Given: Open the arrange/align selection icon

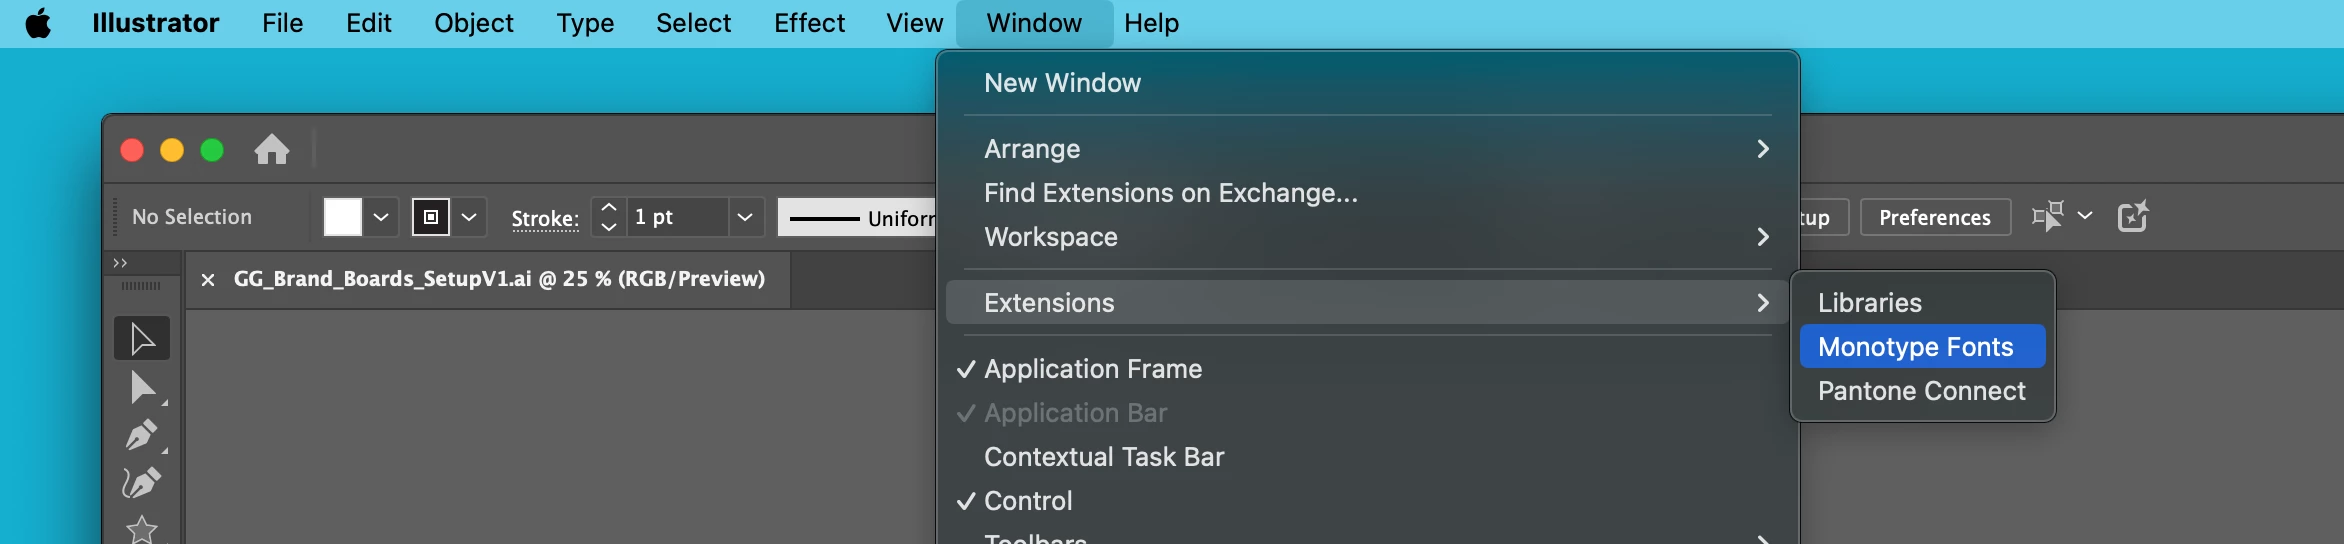Looking at the screenshot, I should pyautogui.click(x=2047, y=216).
